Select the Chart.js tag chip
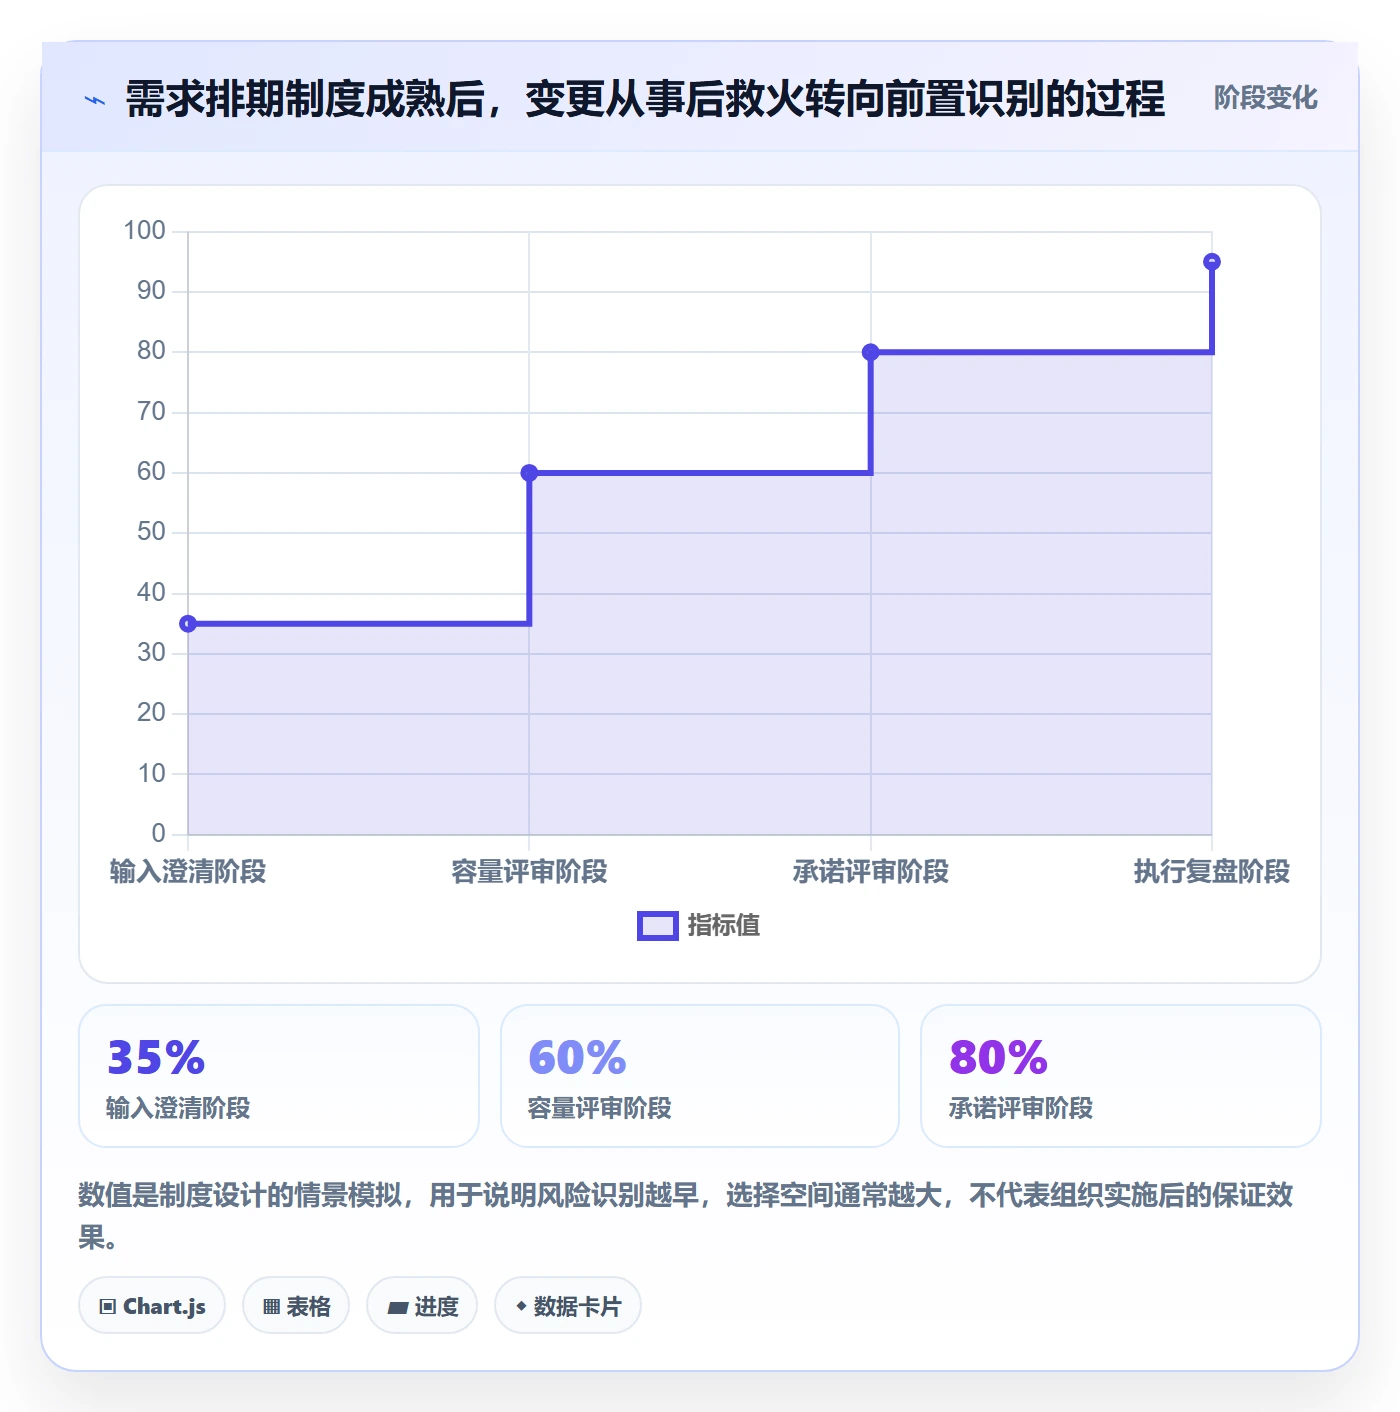This screenshot has height=1412, width=1400. tap(152, 1306)
